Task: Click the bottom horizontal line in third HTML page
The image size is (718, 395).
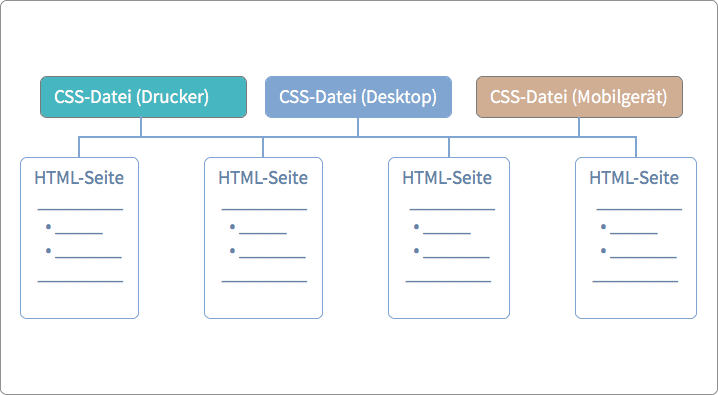Action: (448, 281)
